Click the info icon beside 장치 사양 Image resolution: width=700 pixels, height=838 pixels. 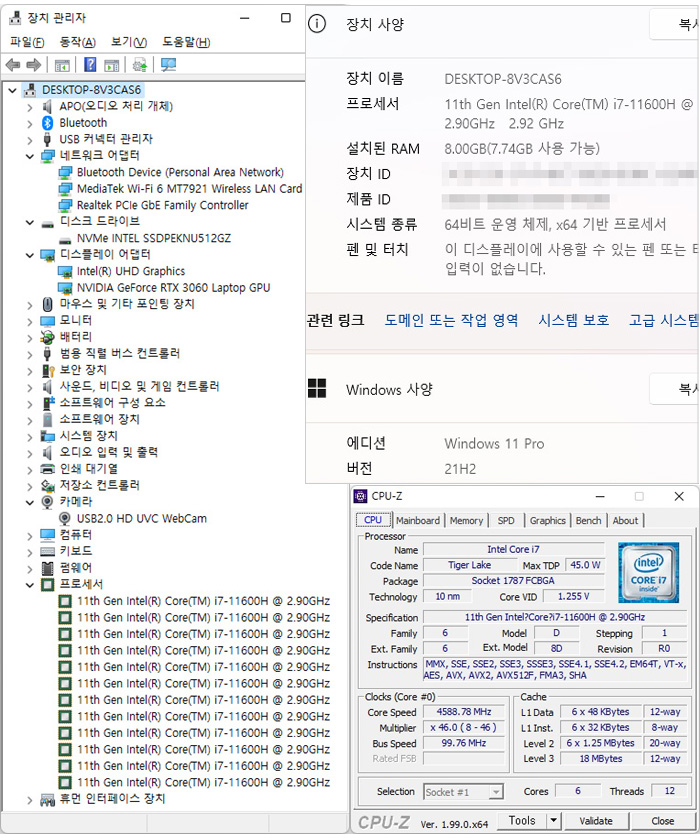pyautogui.click(x=317, y=24)
